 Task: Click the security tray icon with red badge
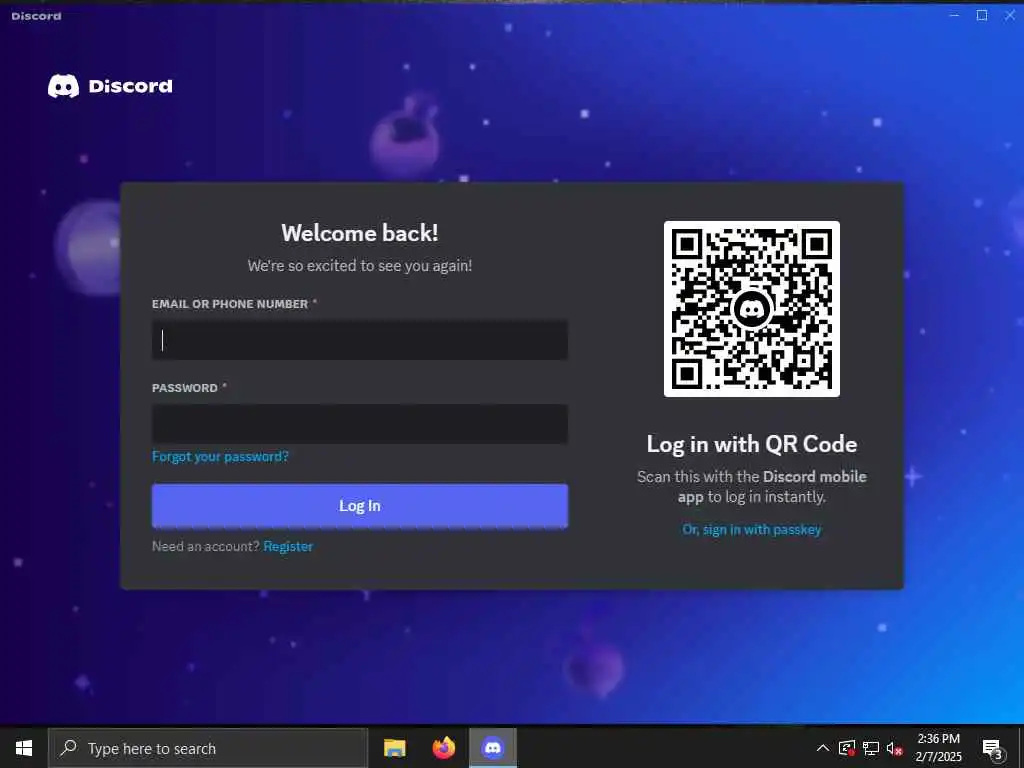[847, 748]
